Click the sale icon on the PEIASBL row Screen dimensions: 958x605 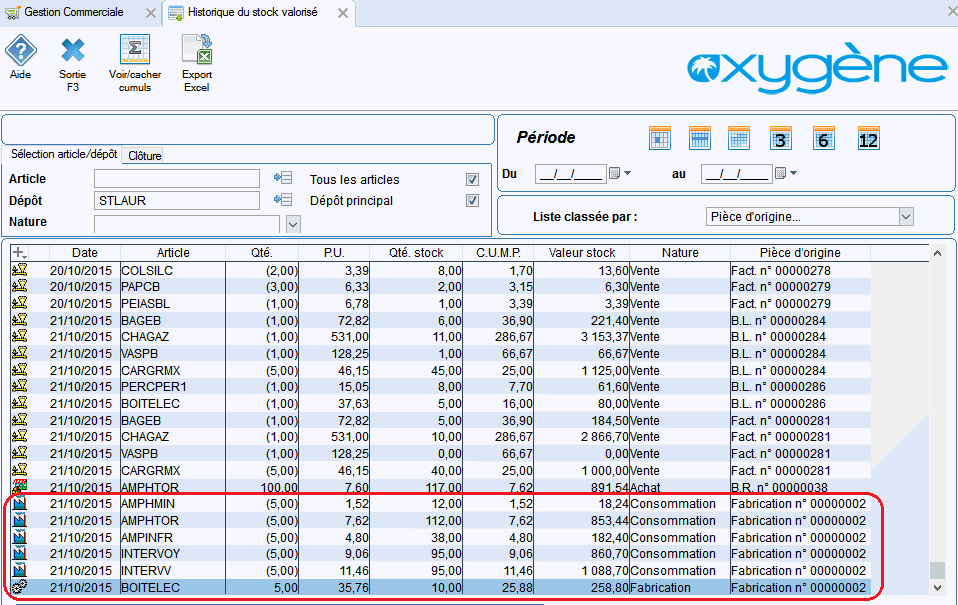click(20, 303)
